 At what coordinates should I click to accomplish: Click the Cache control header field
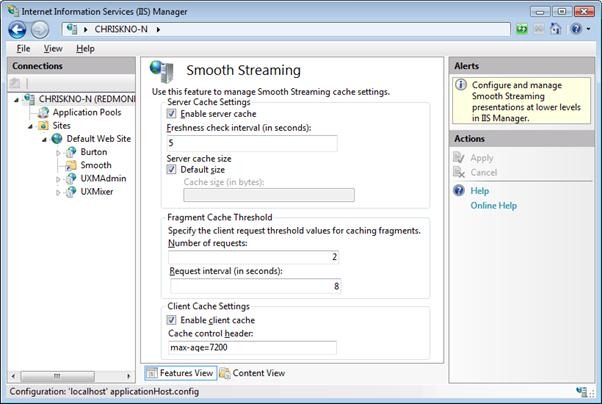pos(252,348)
